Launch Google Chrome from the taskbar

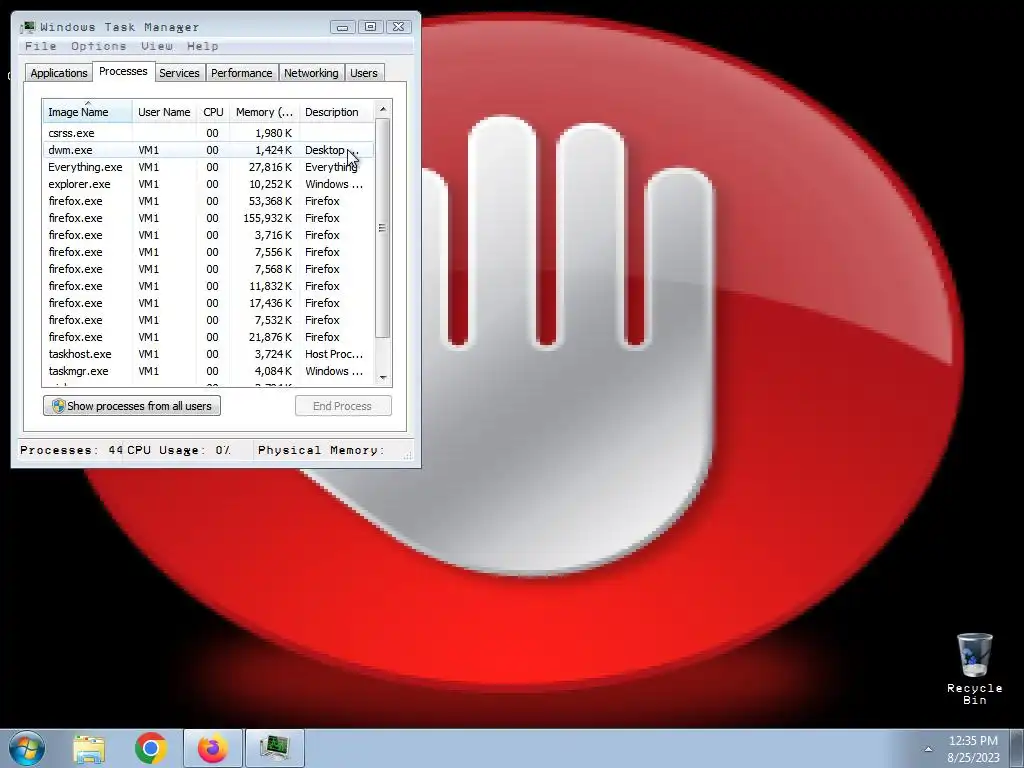coord(151,748)
